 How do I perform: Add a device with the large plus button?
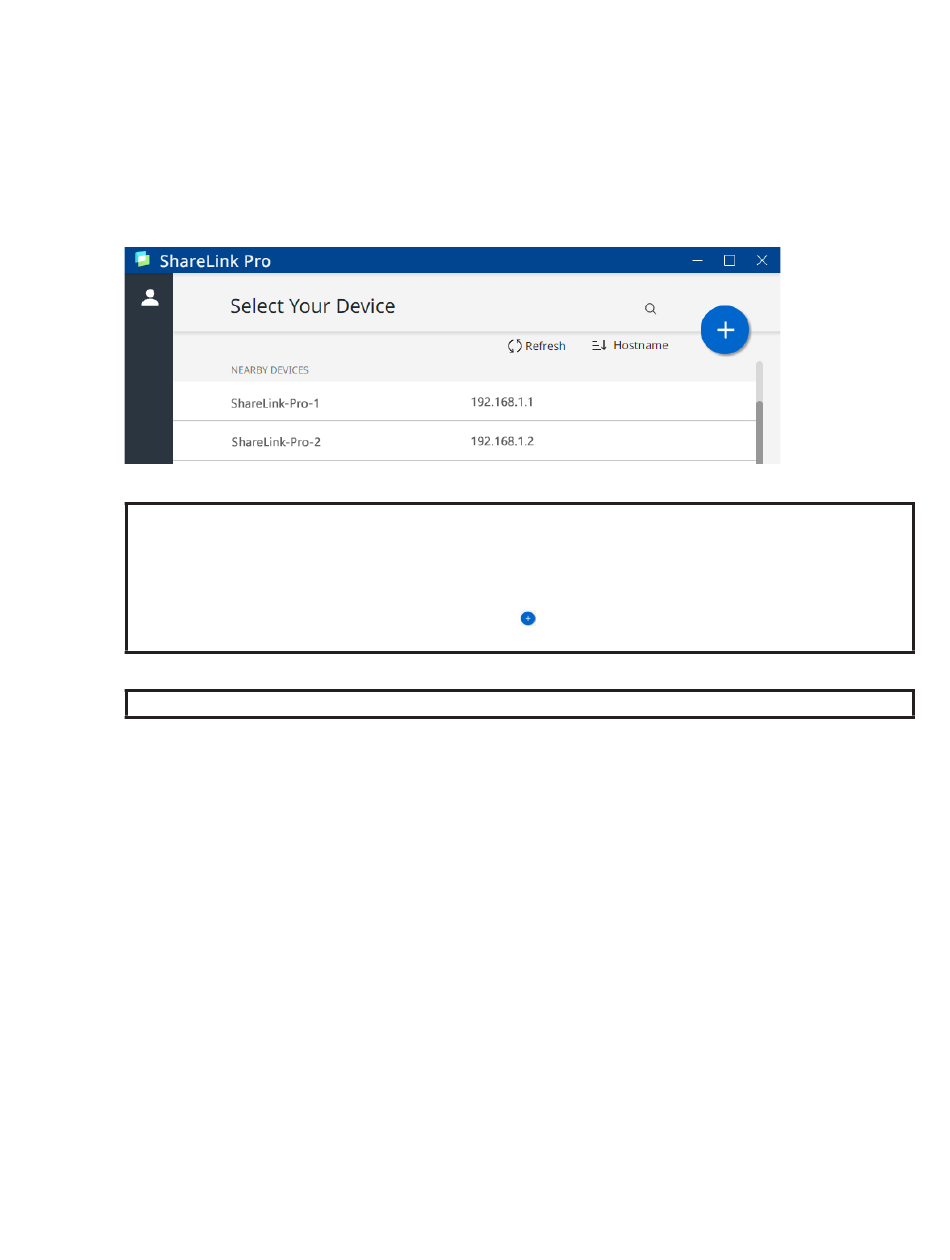click(x=725, y=330)
